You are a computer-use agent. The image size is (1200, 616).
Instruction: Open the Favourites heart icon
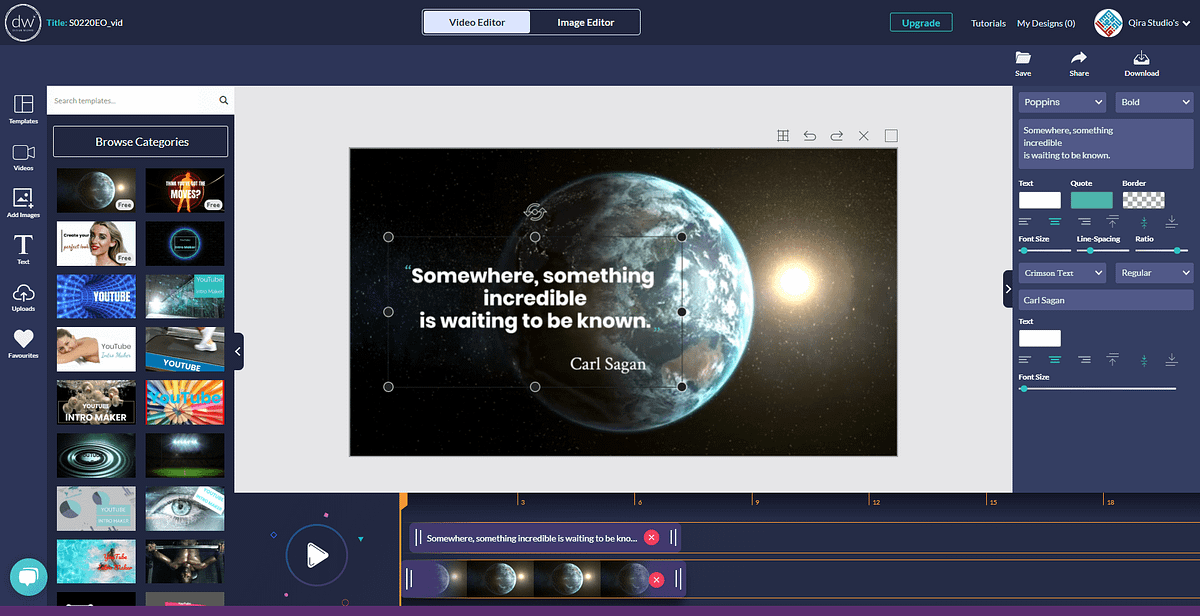(23, 340)
